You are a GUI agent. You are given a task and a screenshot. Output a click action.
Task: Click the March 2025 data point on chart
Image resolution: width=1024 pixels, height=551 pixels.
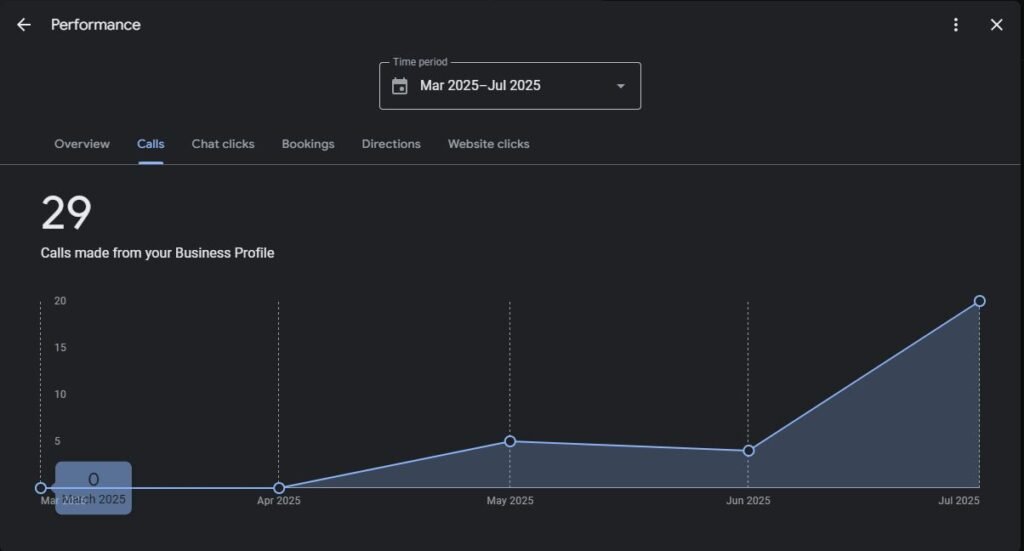point(41,488)
